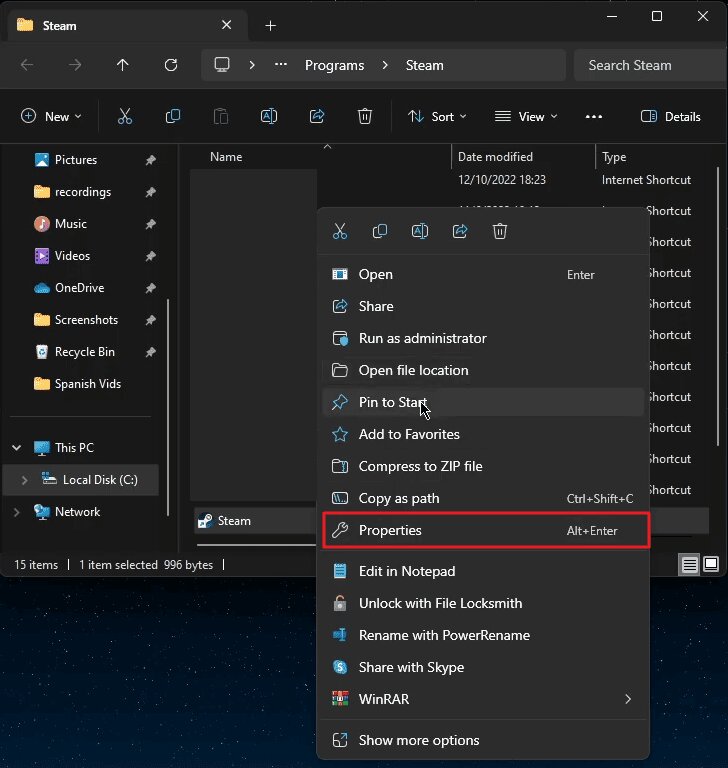This screenshot has height=768, width=728.
Task: Collapse the This PC tree node
Action: [17, 448]
